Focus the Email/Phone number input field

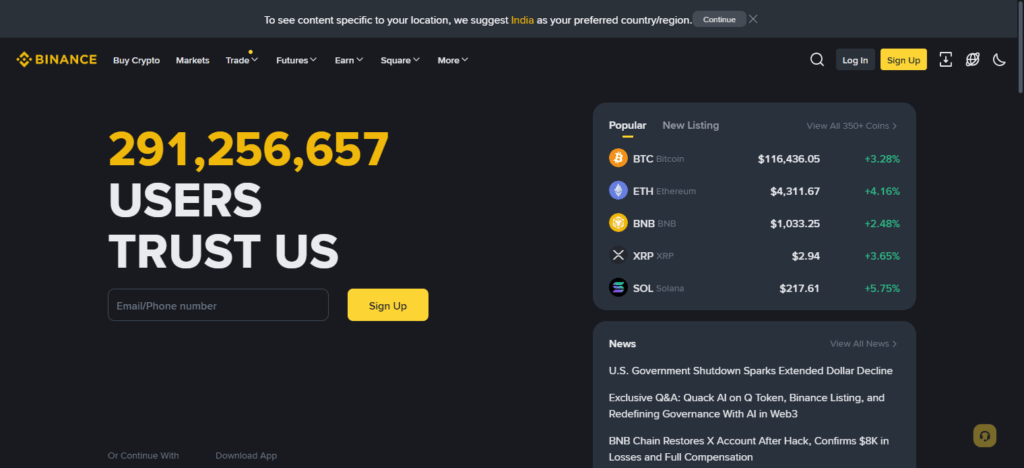click(218, 305)
